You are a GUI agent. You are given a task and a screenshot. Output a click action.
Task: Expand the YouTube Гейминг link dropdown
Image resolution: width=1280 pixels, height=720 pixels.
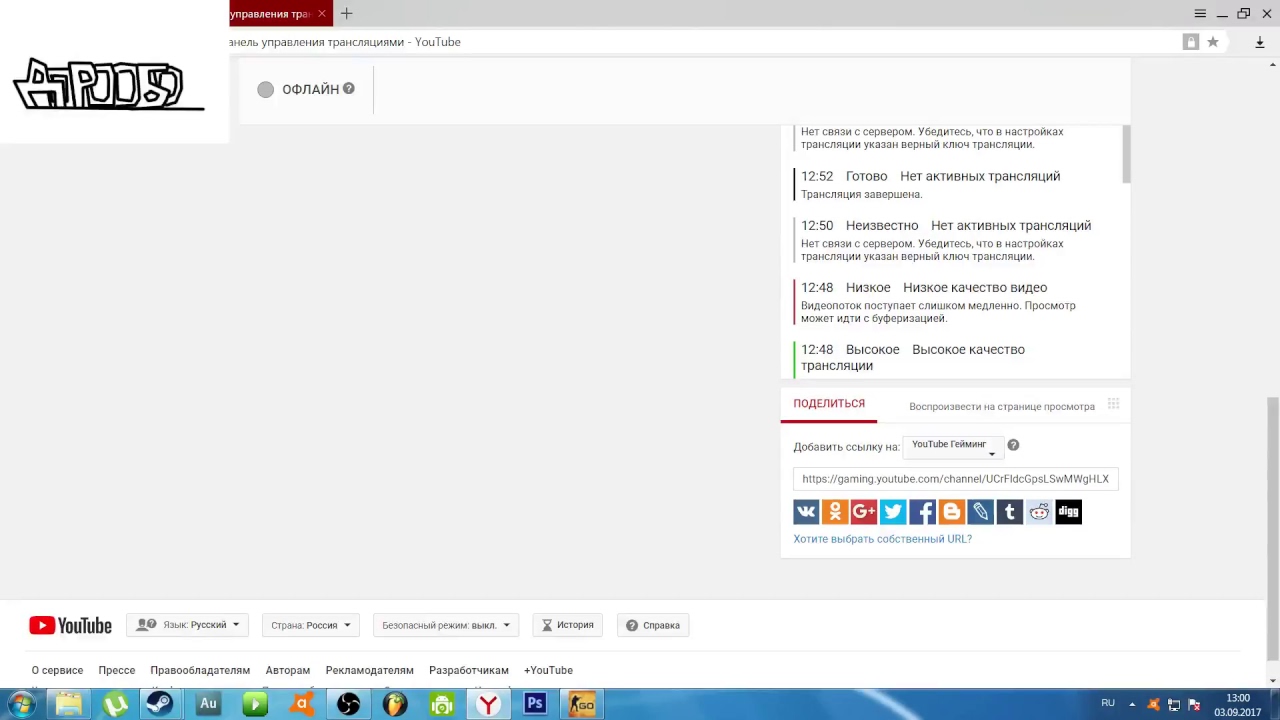pos(953,445)
